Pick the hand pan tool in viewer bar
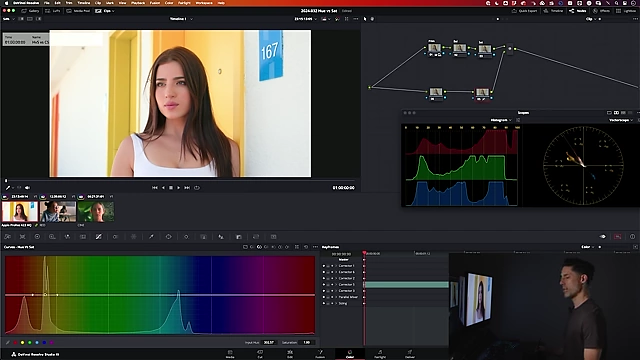 pyautogui.click(x=372, y=19)
